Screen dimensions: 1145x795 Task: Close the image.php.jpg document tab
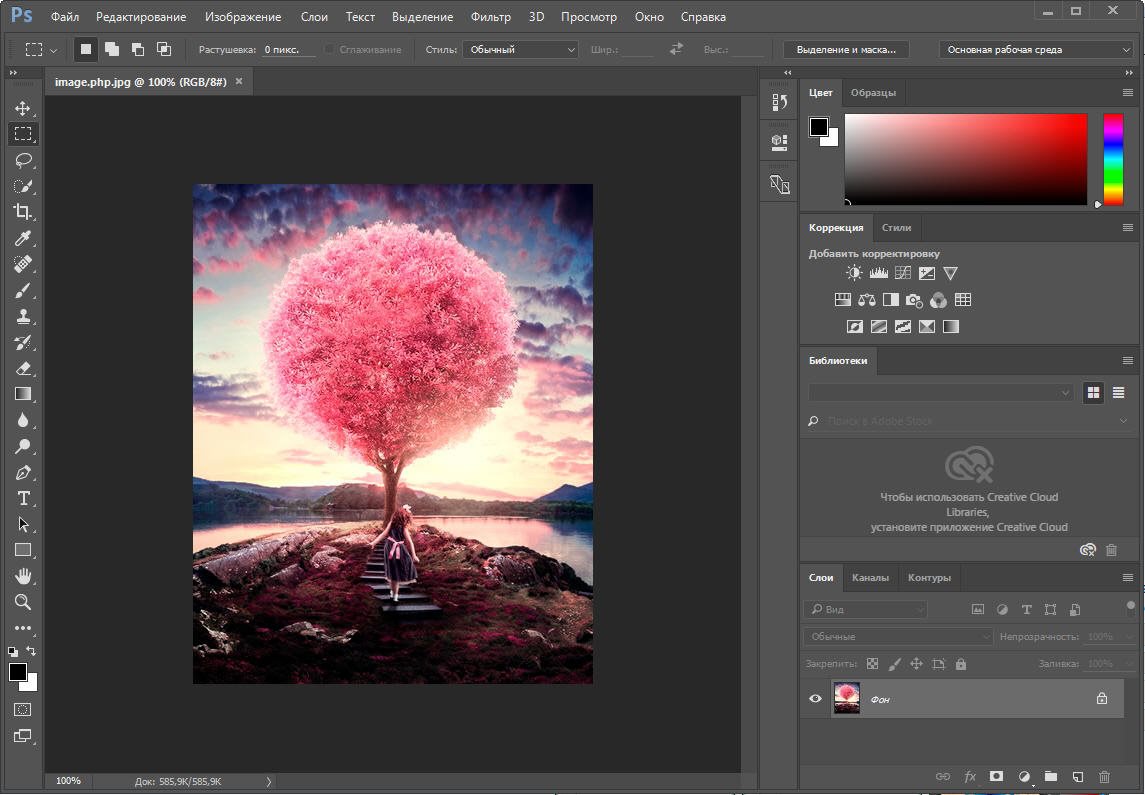click(239, 81)
